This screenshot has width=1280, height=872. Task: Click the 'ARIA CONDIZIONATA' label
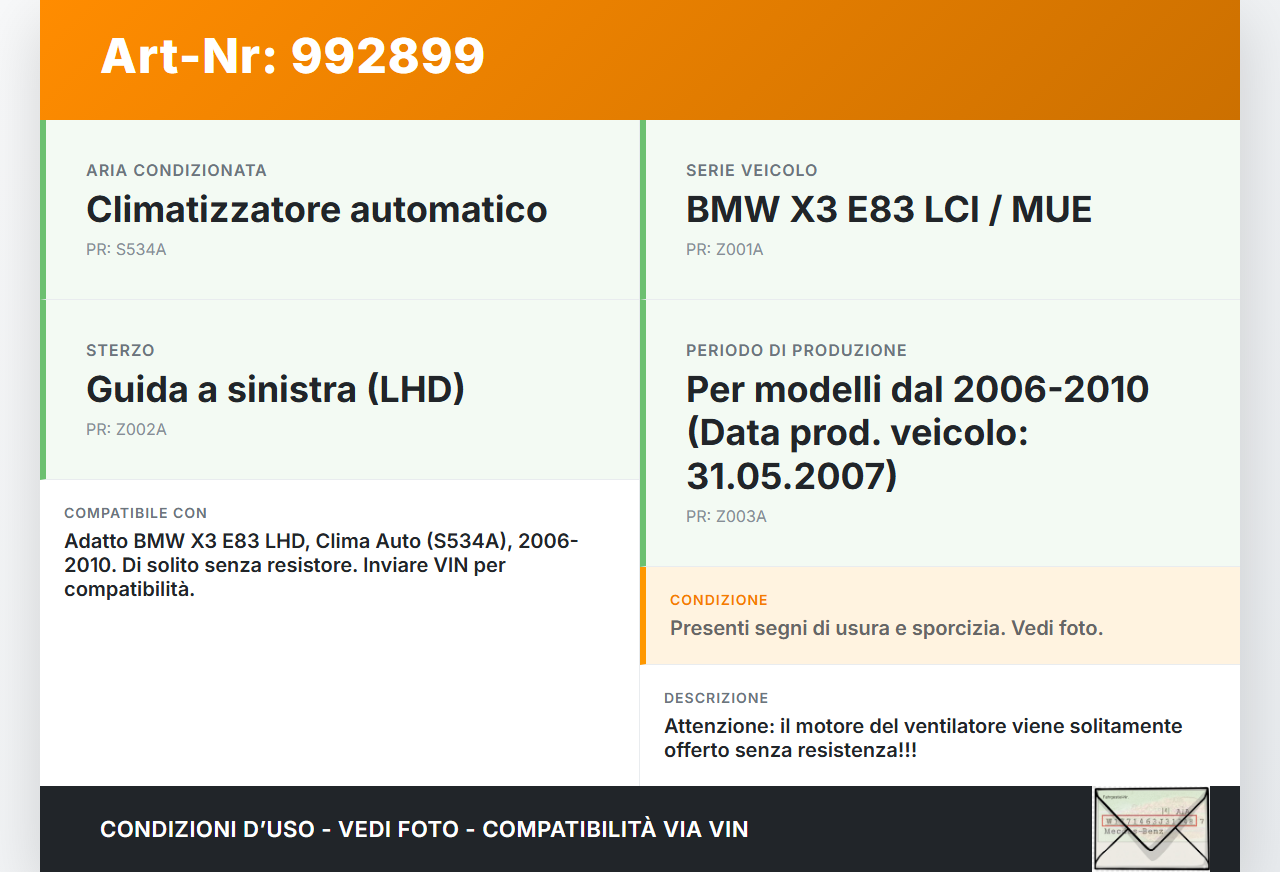tap(176, 171)
